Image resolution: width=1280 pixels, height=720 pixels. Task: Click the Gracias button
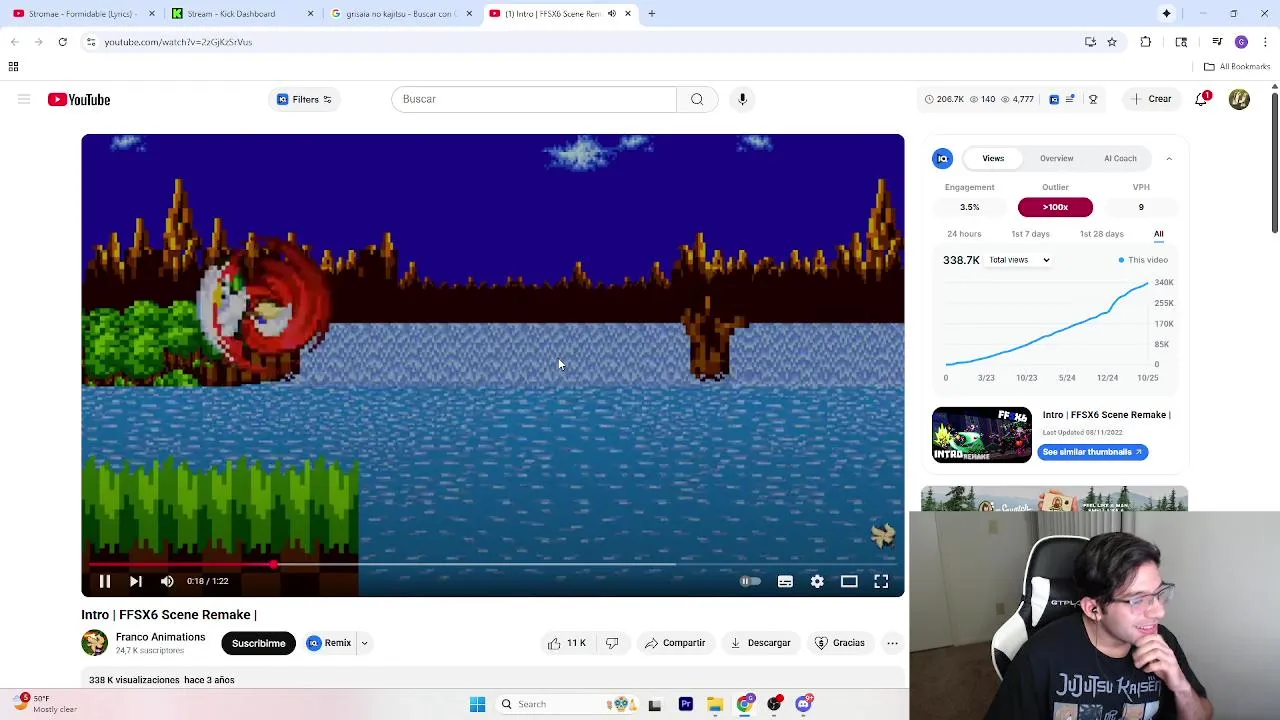pos(840,643)
